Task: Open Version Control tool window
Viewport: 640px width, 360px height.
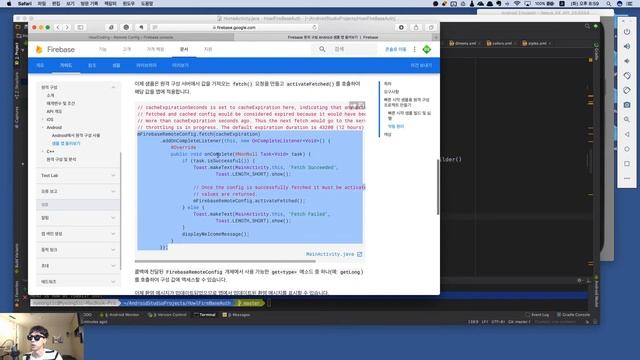Action: [167, 315]
